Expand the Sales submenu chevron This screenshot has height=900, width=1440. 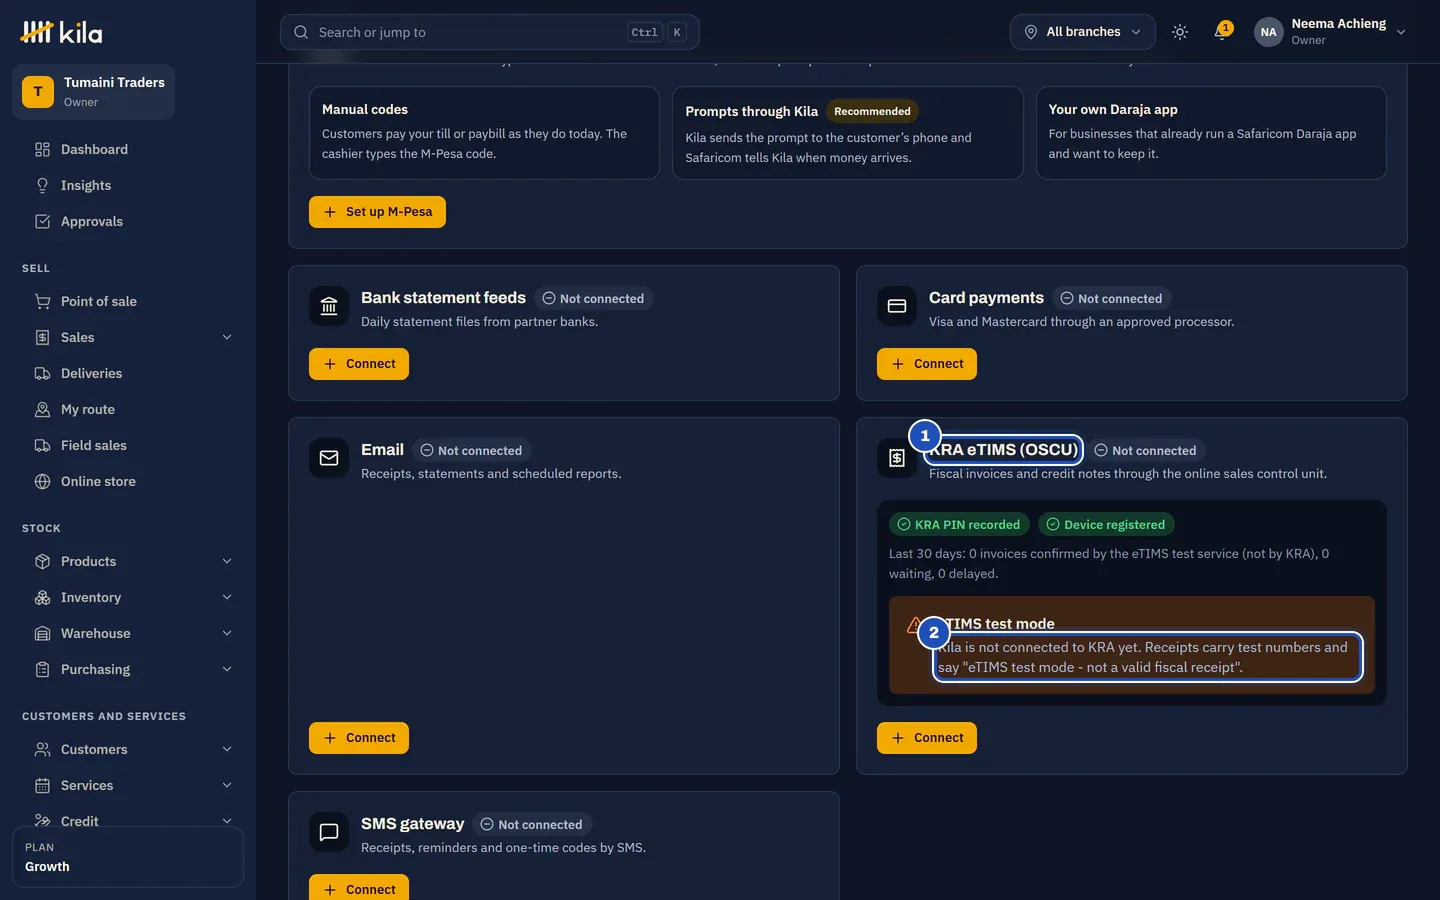coord(227,338)
